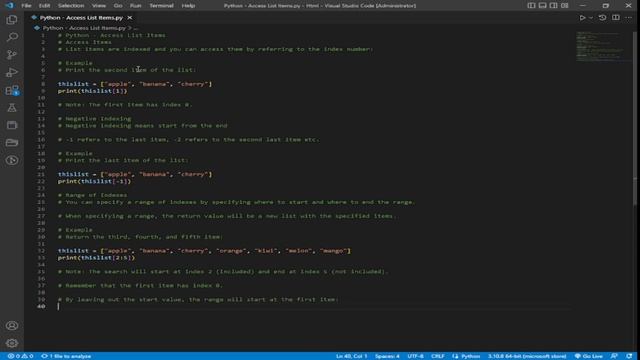The height and width of the screenshot is (360, 640).
Task: Click the '# Negative Indexing' comment line
Action: 94,118
